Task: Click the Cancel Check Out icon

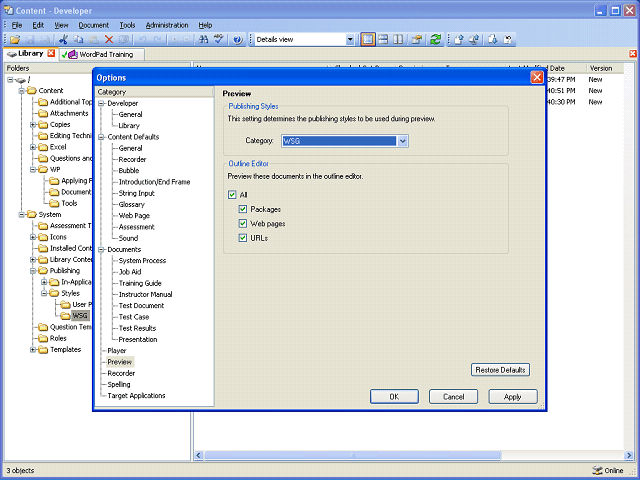Action: pyautogui.click(x=508, y=40)
